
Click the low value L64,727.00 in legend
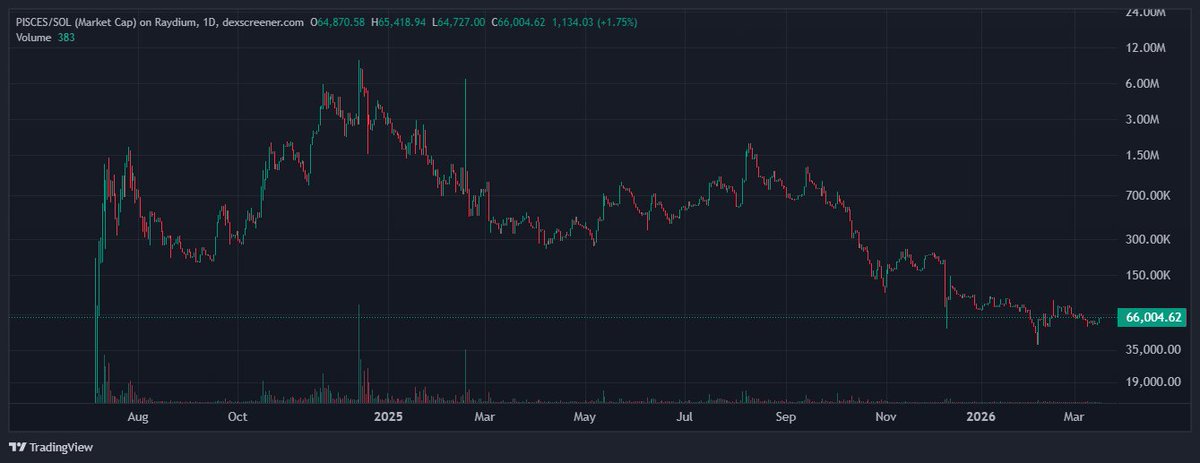click(x=459, y=21)
